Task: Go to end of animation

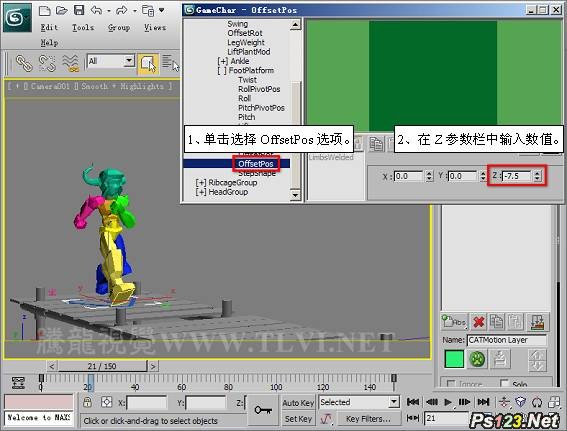Action: point(483,402)
